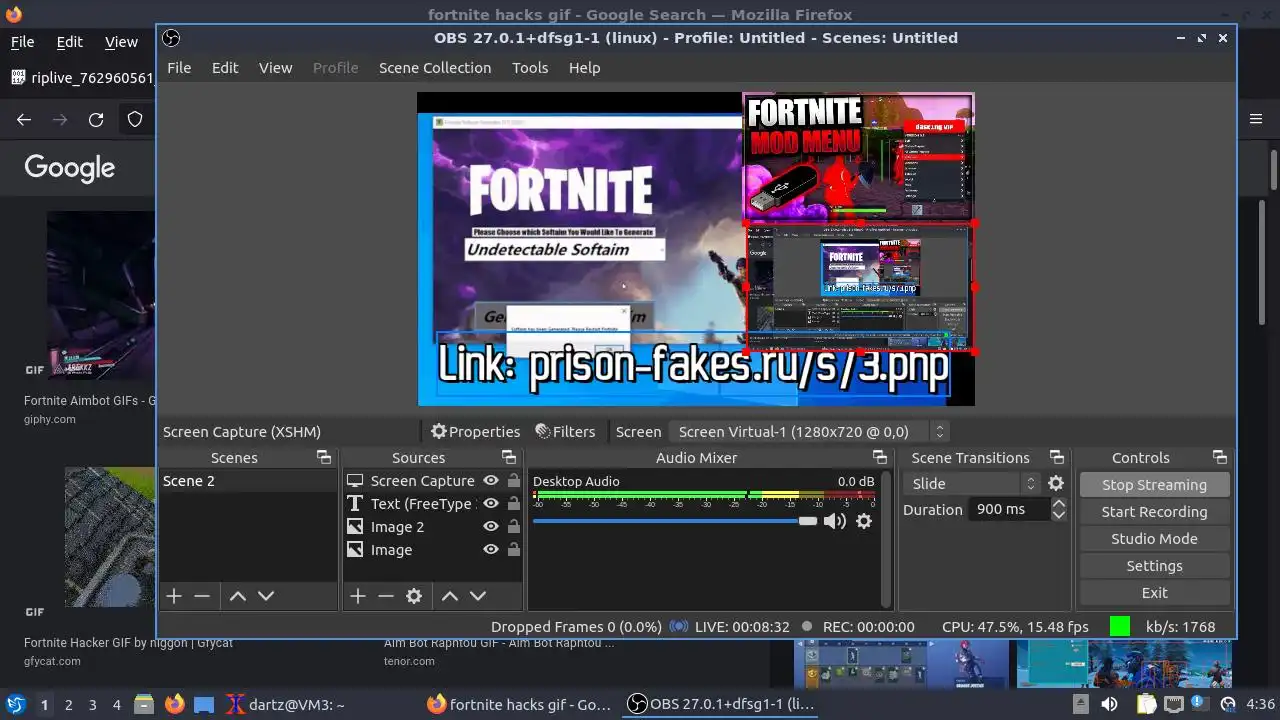Open the OBS File menu

coord(179,68)
